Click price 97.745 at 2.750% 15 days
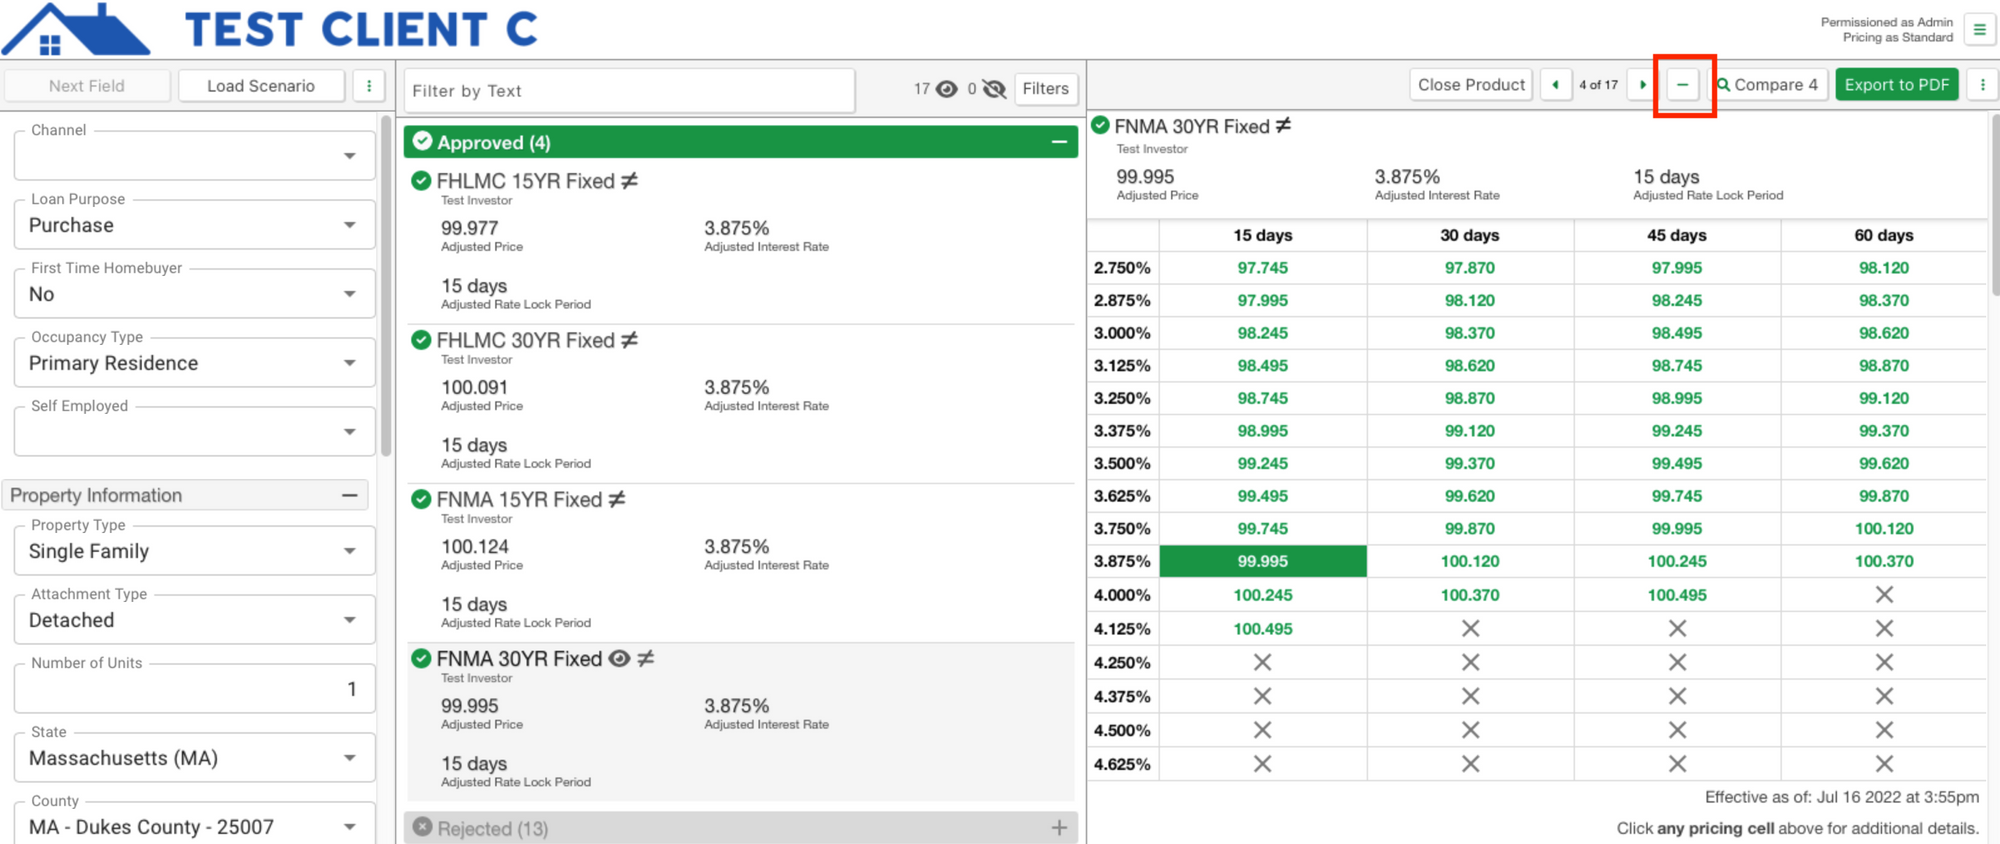 [x=1263, y=268]
